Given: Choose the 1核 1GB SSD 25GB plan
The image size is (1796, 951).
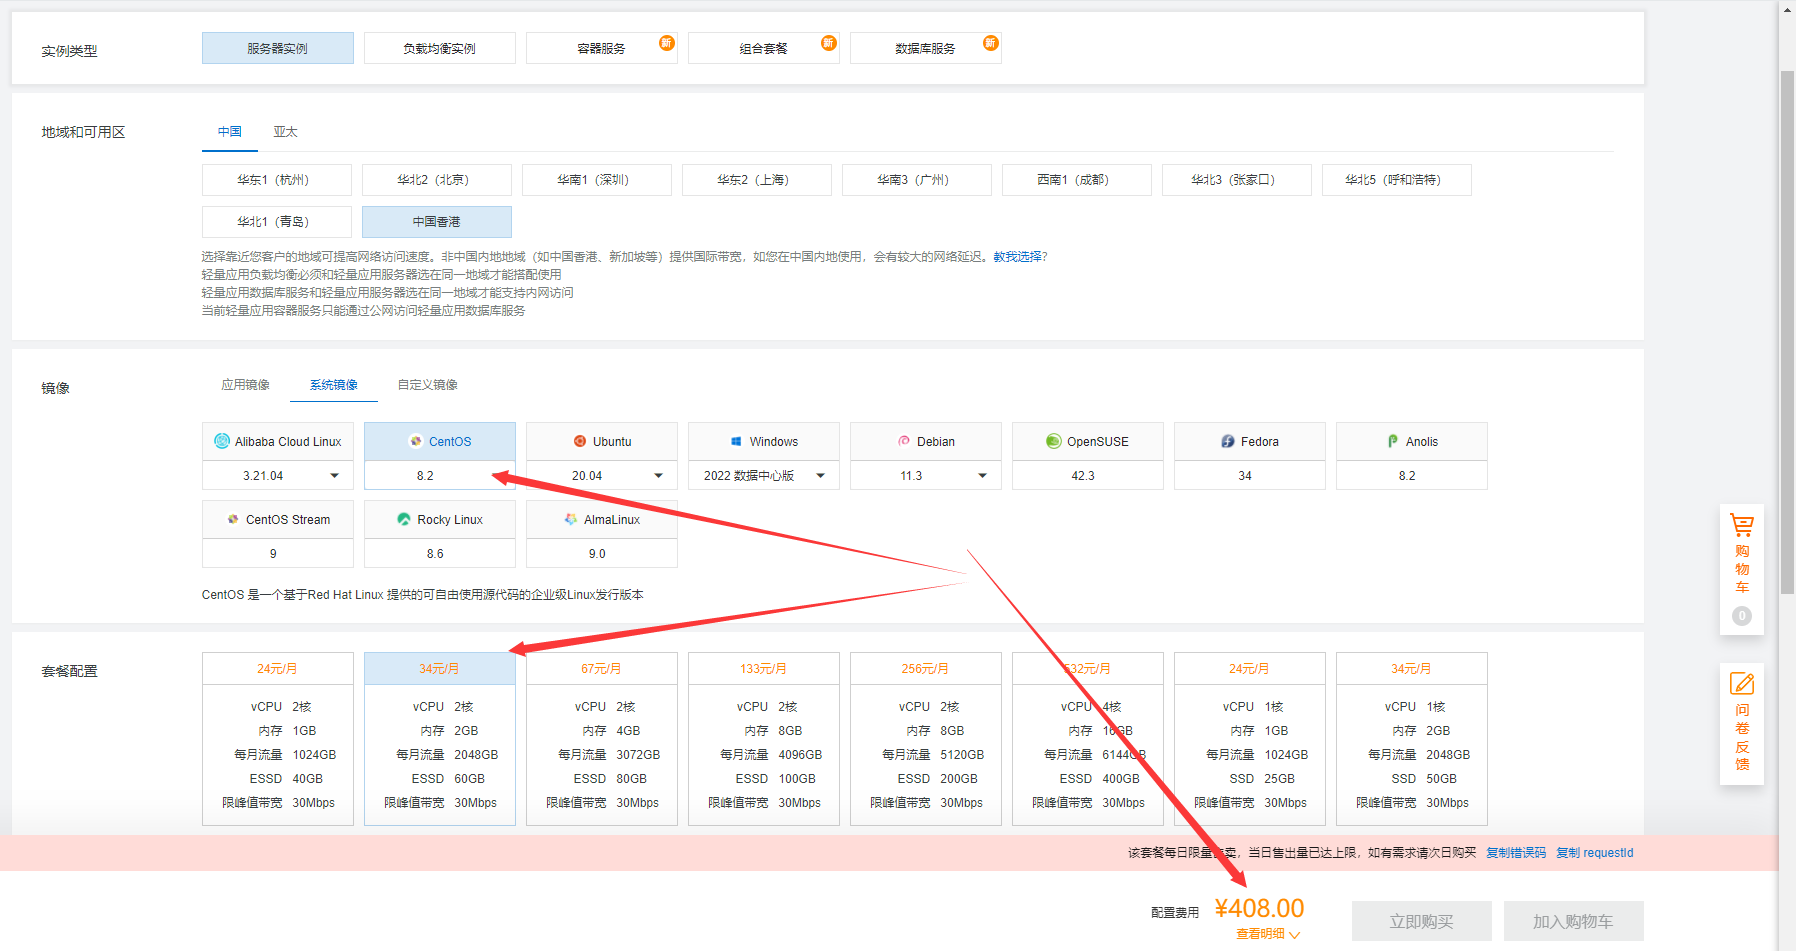Looking at the screenshot, I should coord(1250,739).
